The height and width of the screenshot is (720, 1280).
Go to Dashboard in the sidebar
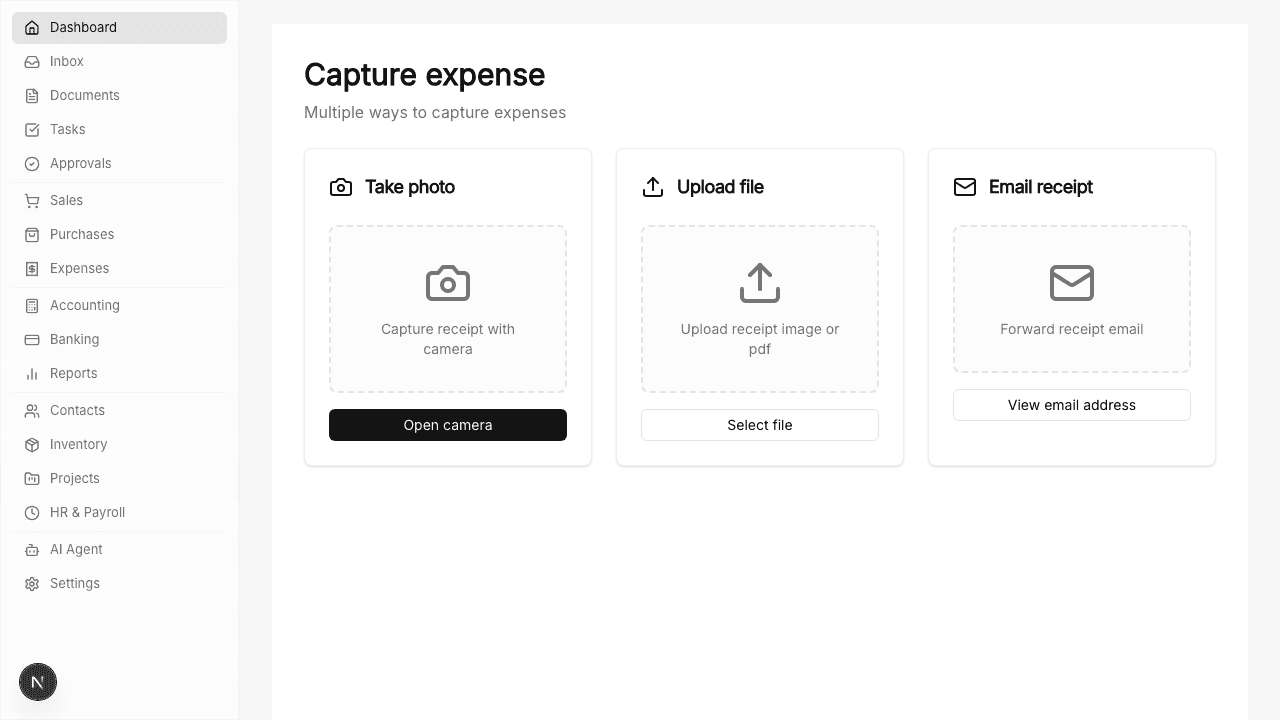coord(84,28)
